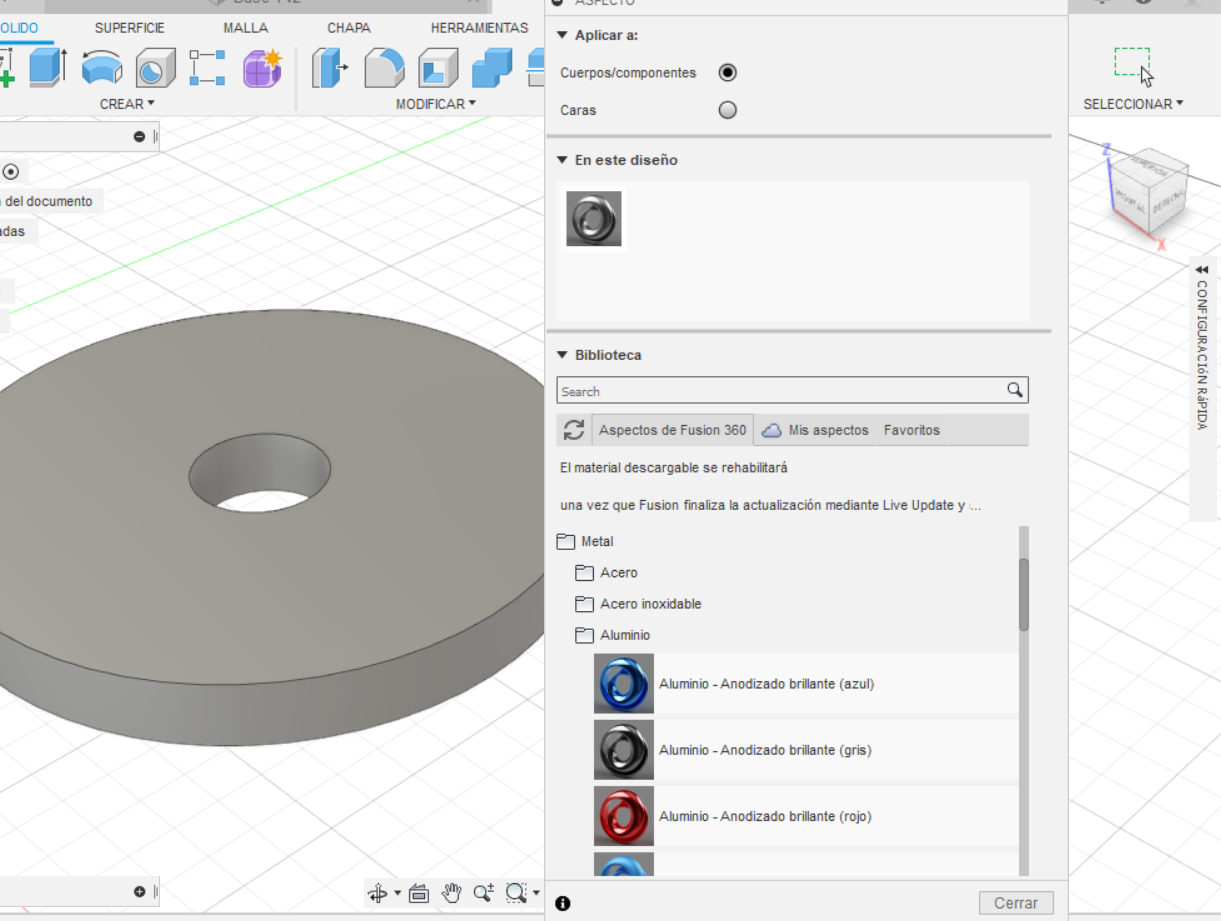Image resolution: width=1221 pixels, height=921 pixels.
Task: Collapse the Aplicar a section
Action: coord(562,35)
